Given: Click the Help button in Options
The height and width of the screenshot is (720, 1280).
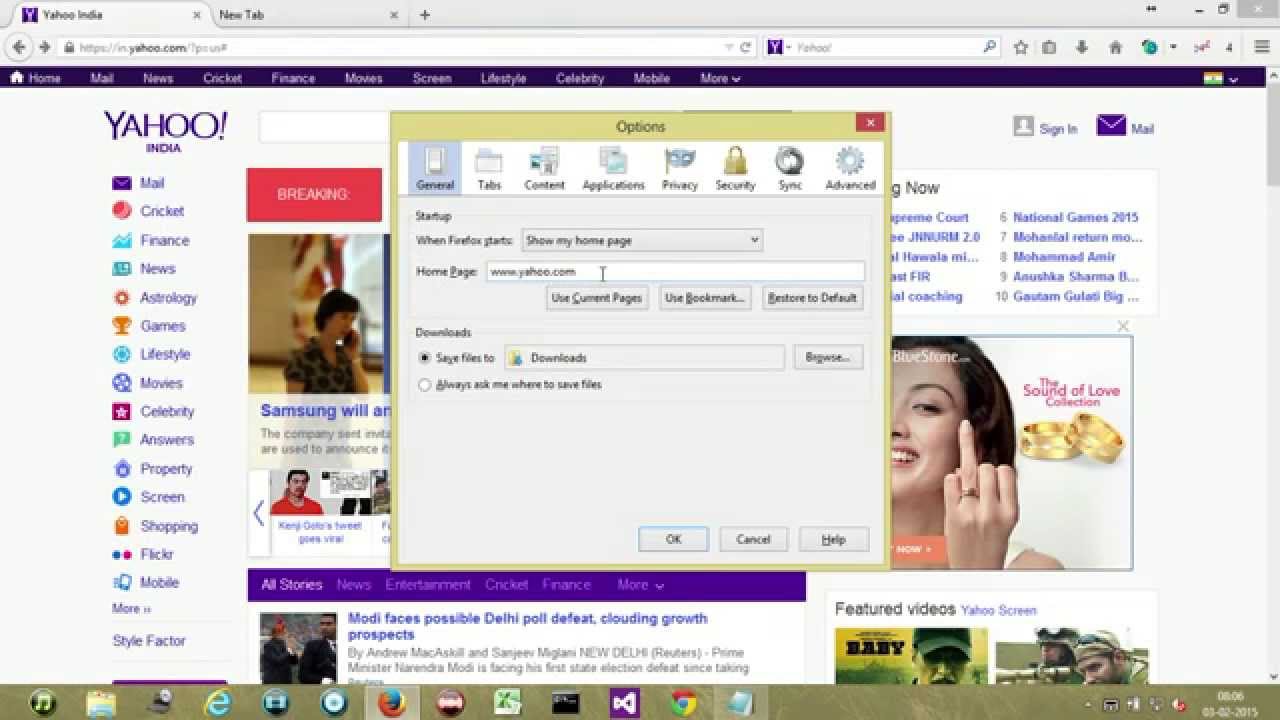Looking at the screenshot, I should coord(833,539).
